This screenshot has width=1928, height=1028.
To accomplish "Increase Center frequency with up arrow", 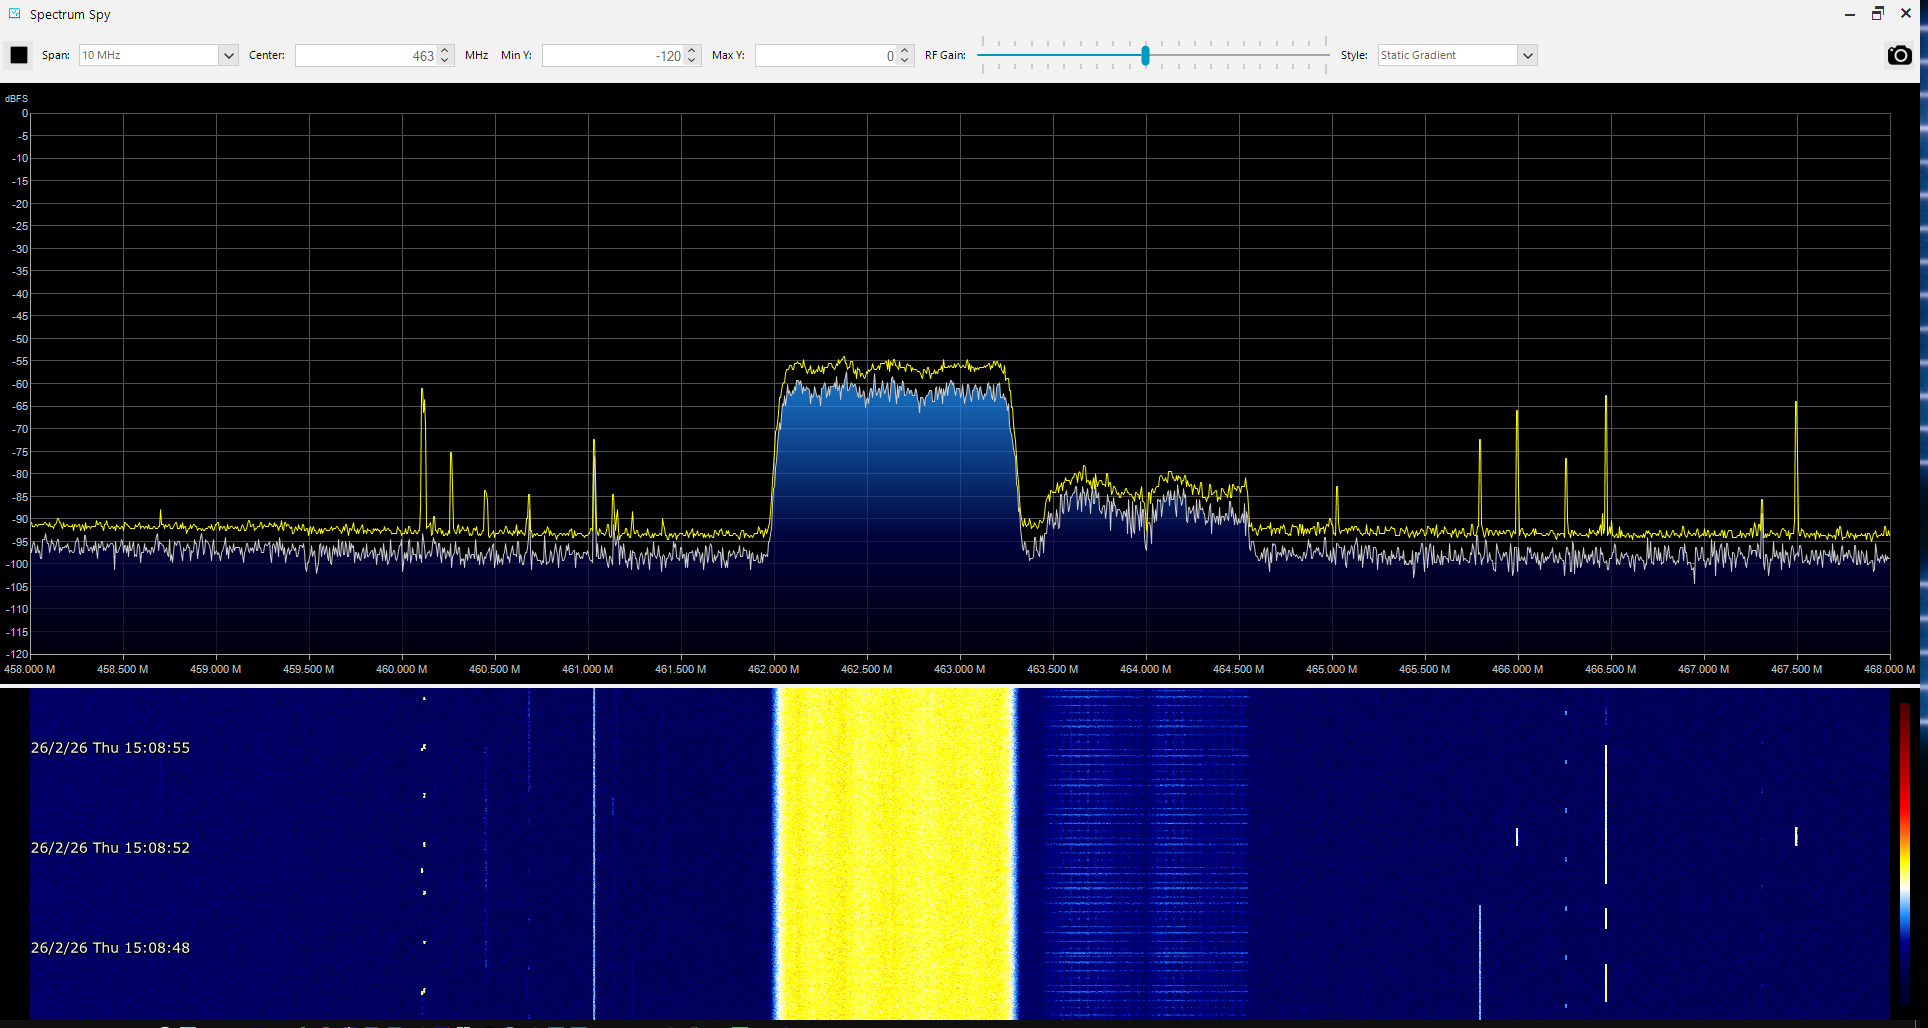I will coord(445,50).
